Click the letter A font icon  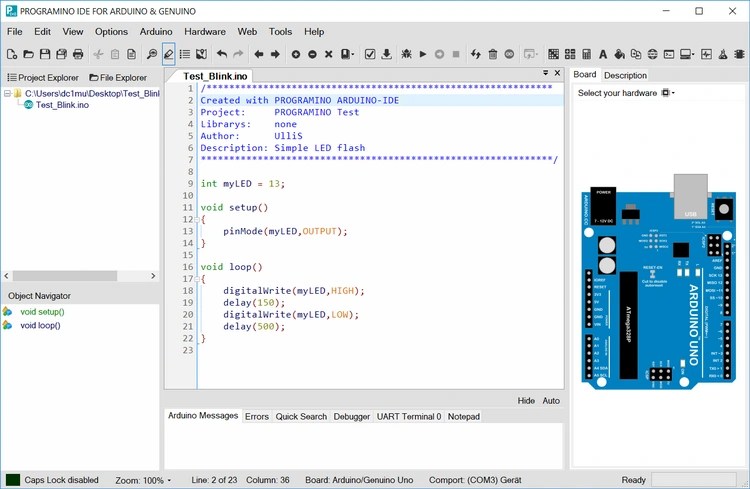tap(603, 54)
